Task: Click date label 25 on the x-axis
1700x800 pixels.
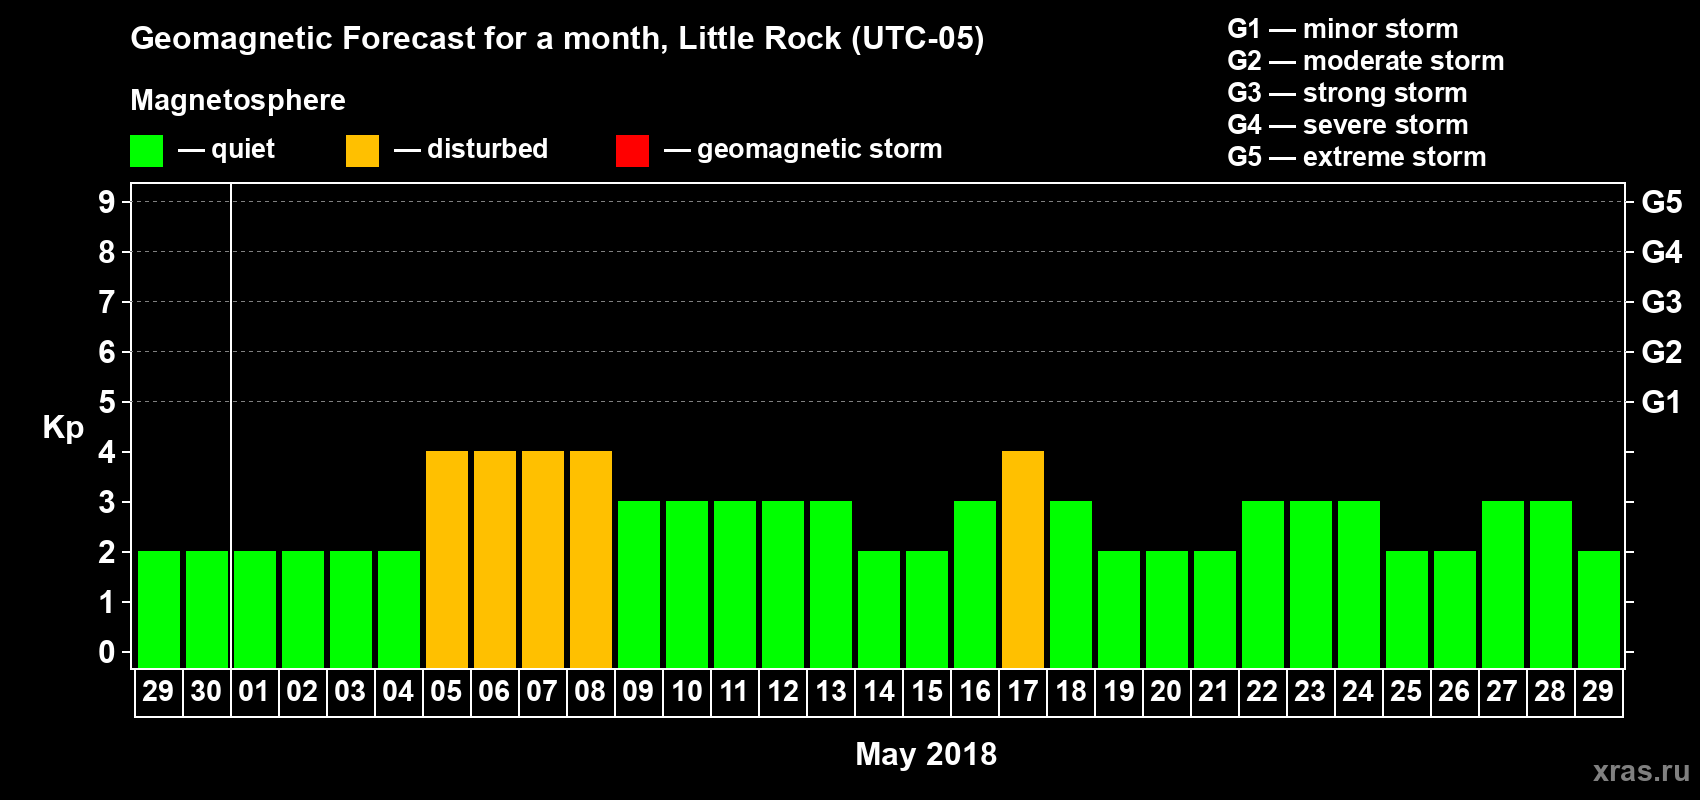Action: 1406,692
